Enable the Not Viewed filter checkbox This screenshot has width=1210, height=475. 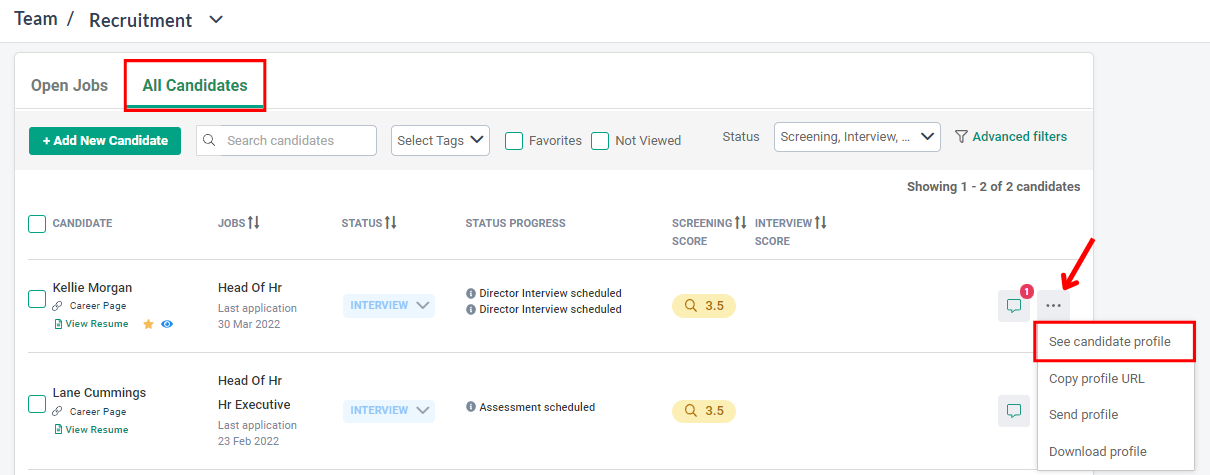600,141
